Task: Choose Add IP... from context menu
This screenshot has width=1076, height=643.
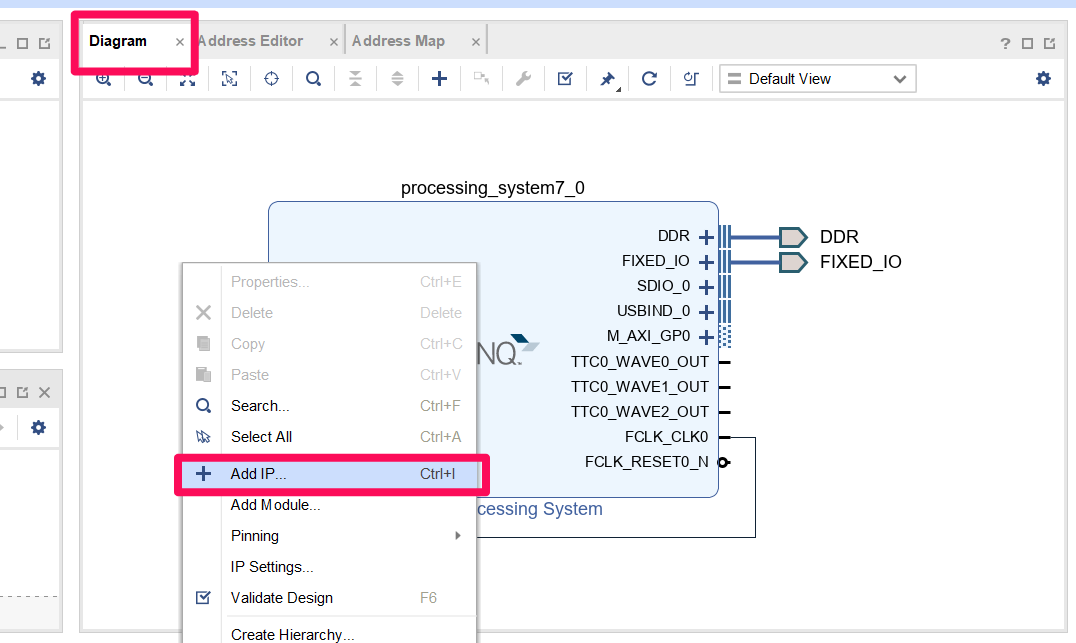Action: coord(330,474)
